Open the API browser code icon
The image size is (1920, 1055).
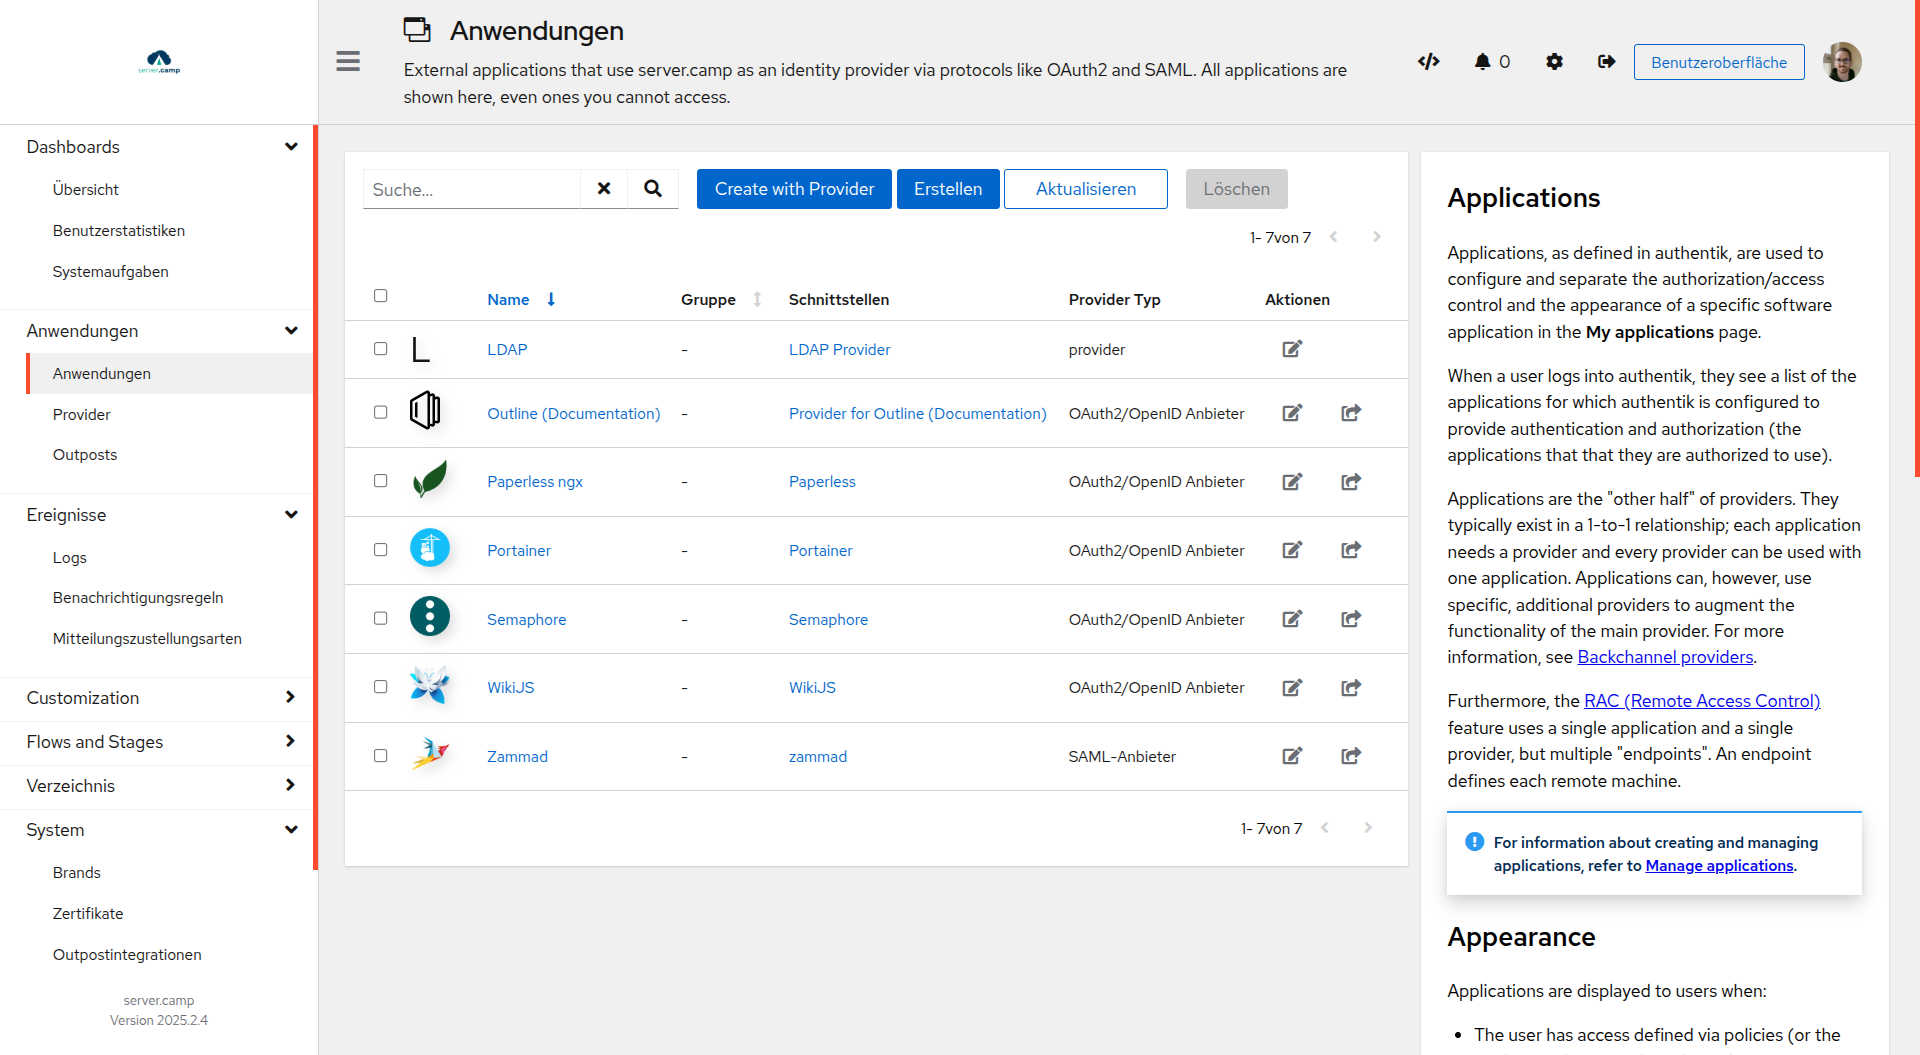[x=1428, y=62]
